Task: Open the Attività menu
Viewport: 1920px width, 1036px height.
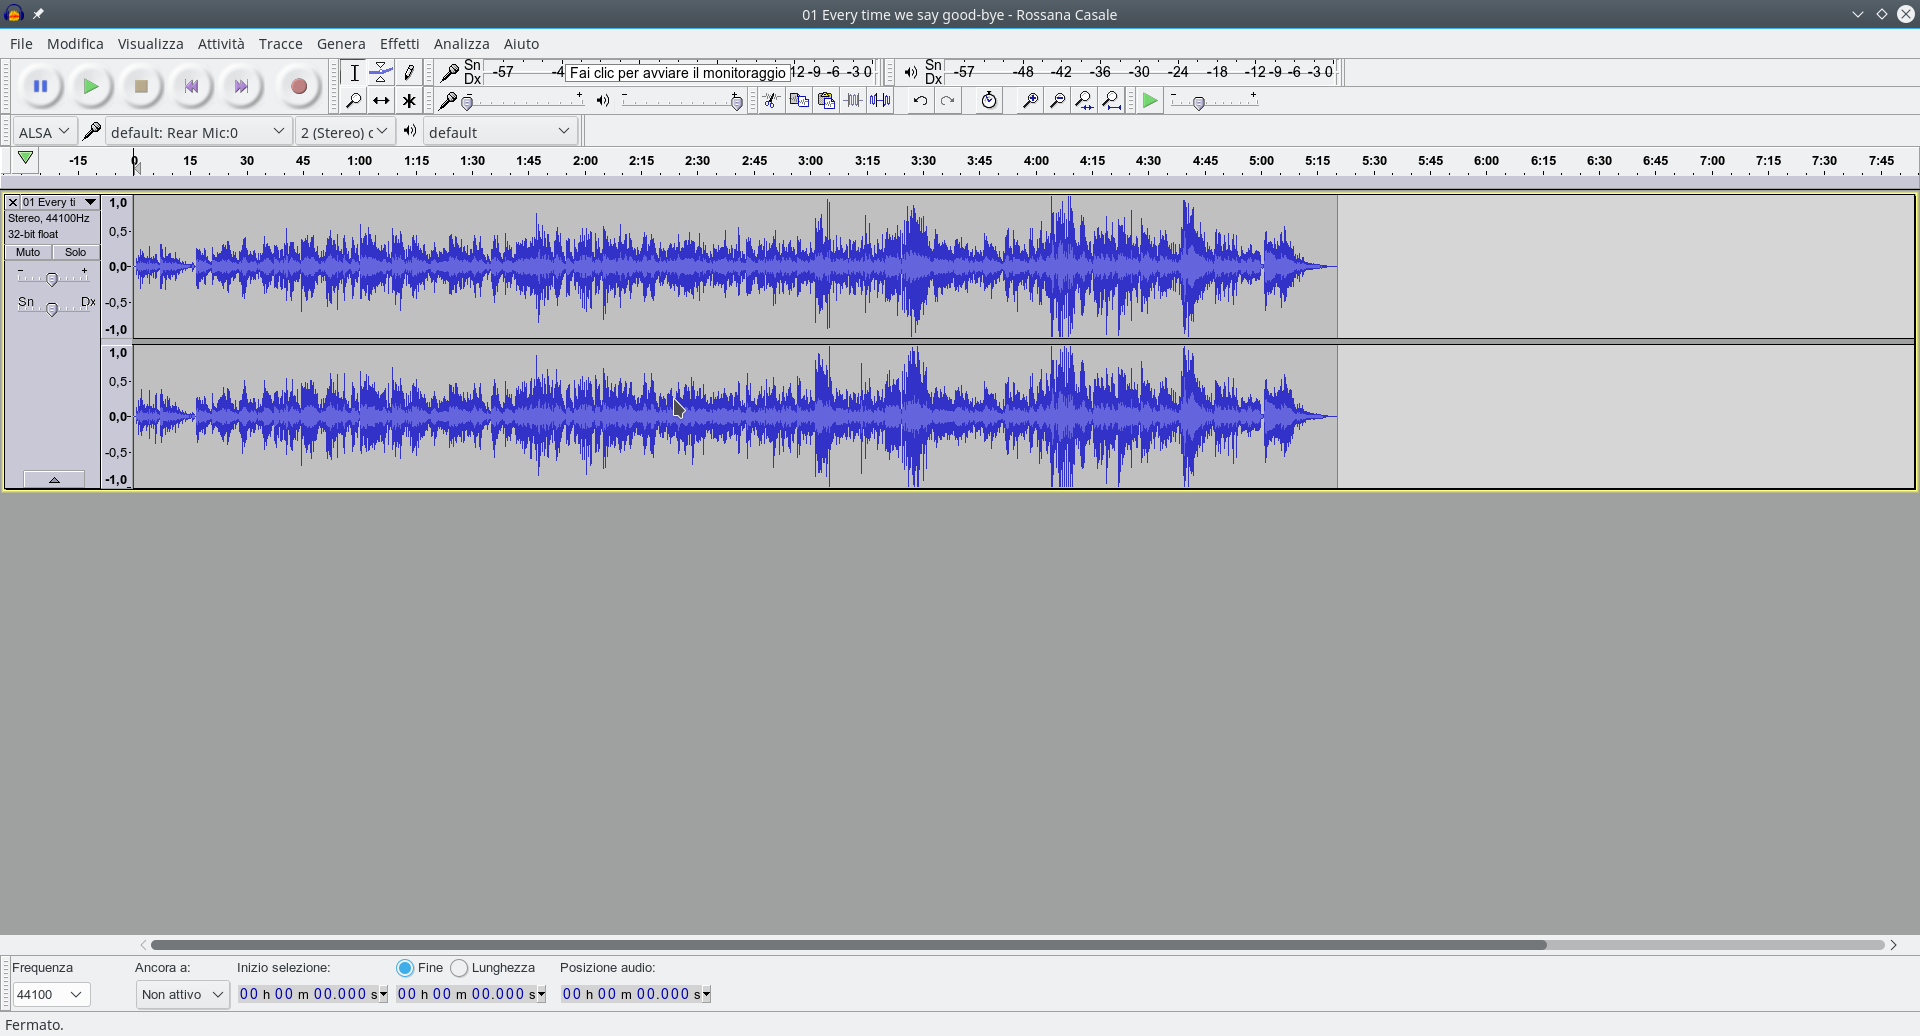Action: point(221,44)
